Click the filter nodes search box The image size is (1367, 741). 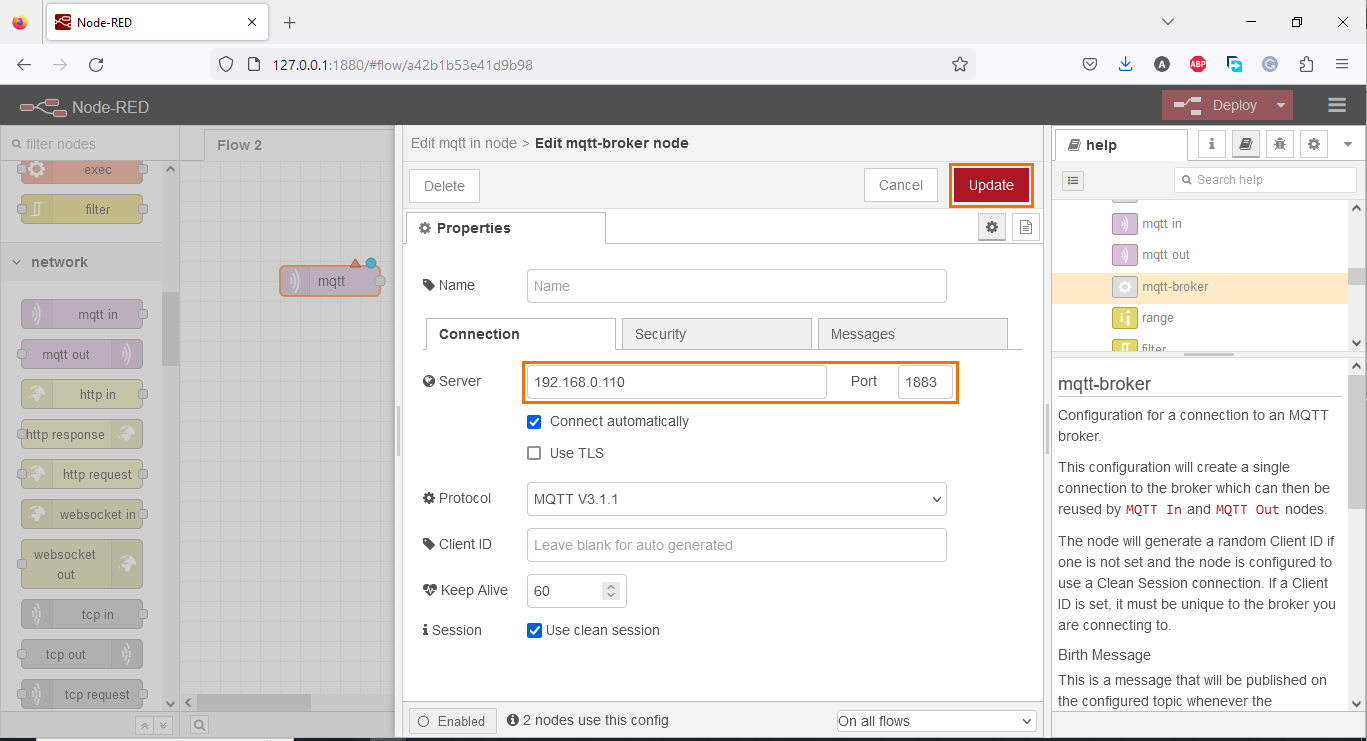90,144
